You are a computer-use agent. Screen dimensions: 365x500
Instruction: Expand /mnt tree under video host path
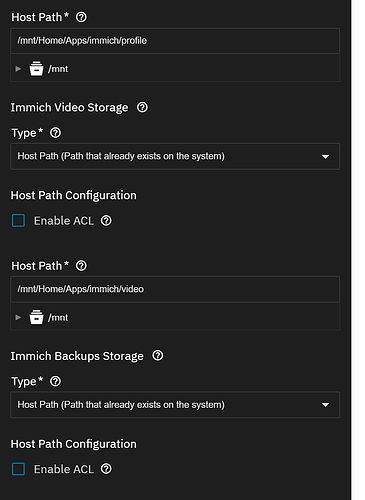[x=18, y=317]
